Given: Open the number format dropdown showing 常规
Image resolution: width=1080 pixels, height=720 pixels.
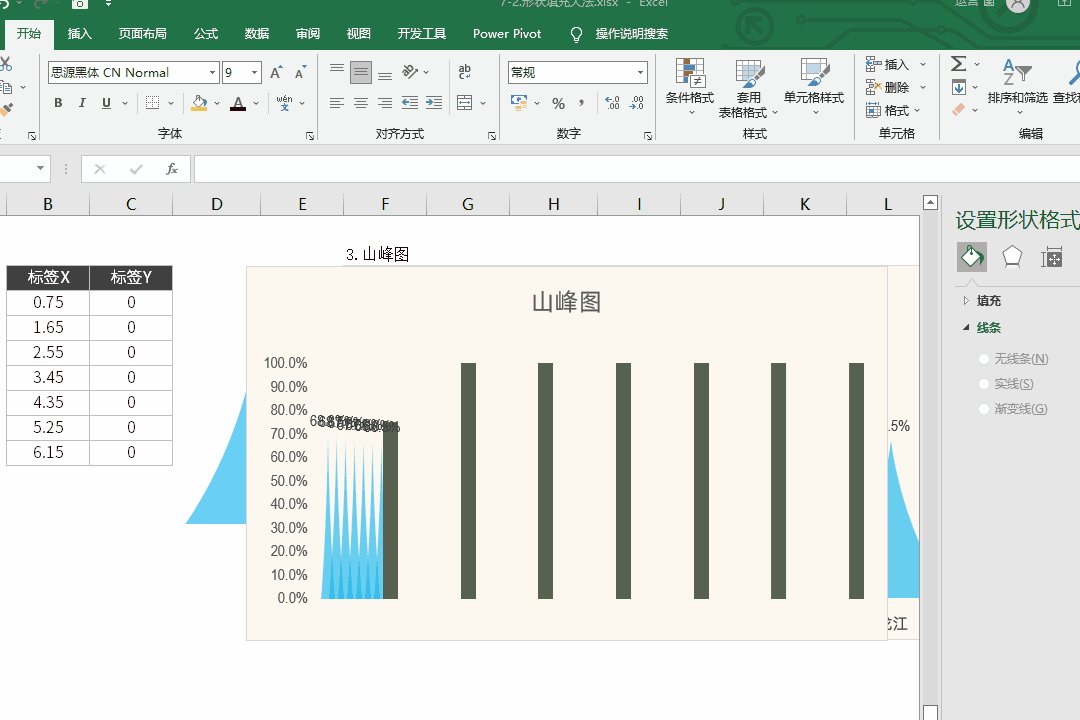Looking at the screenshot, I should tap(640, 73).
